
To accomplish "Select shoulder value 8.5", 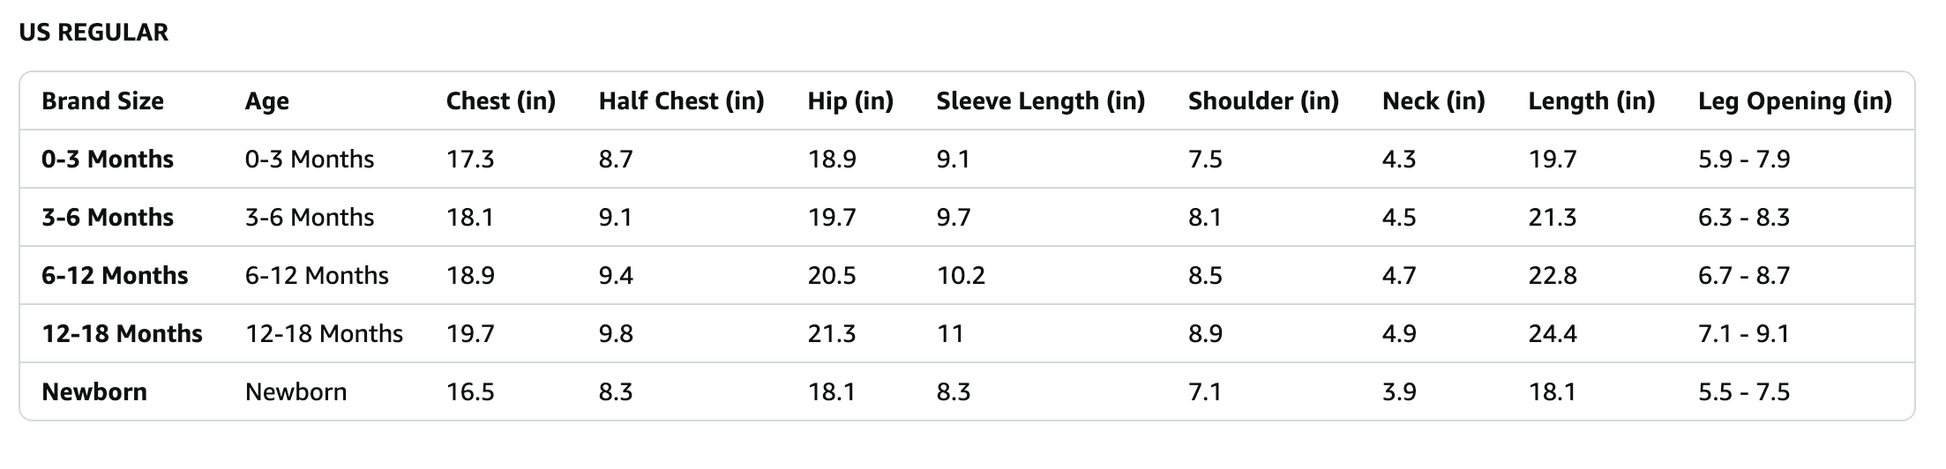I will pos(1205,275).
